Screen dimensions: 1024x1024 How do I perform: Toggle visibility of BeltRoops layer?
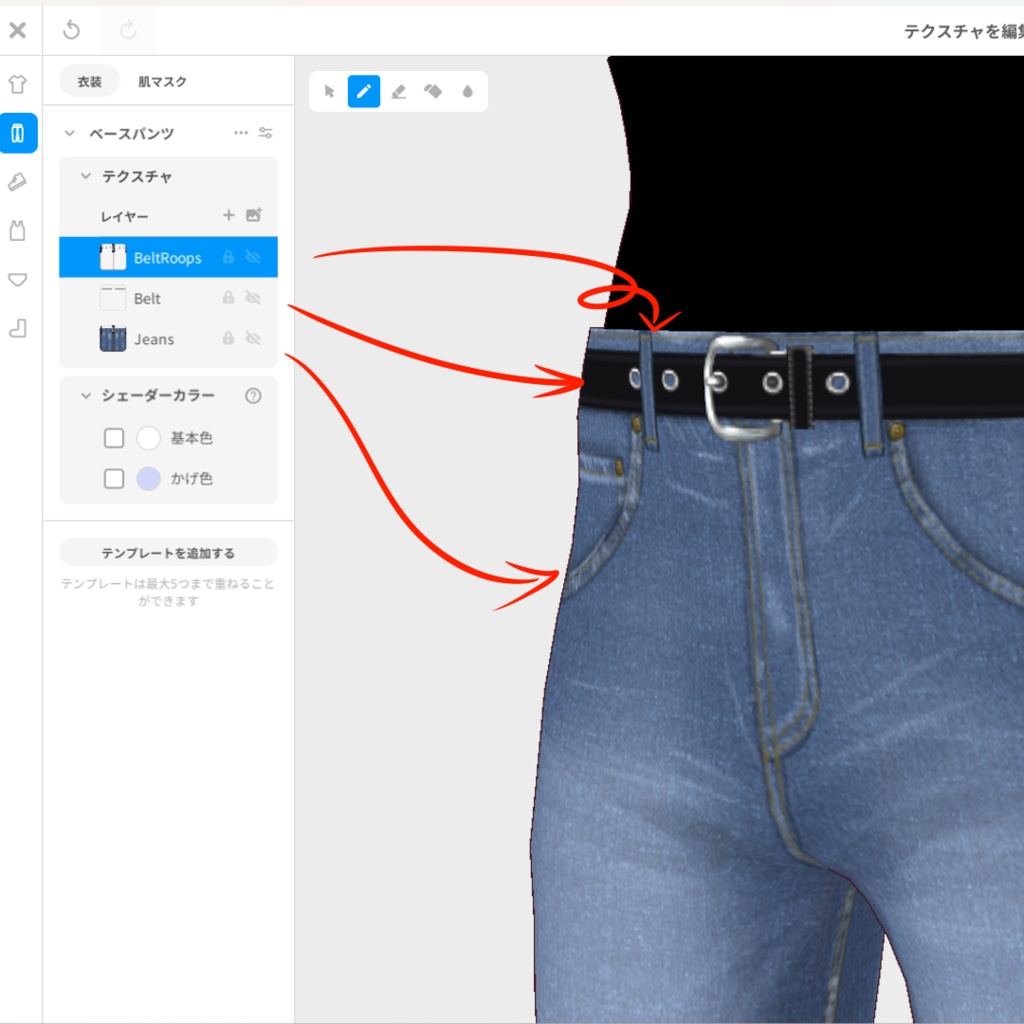(253, 257)
